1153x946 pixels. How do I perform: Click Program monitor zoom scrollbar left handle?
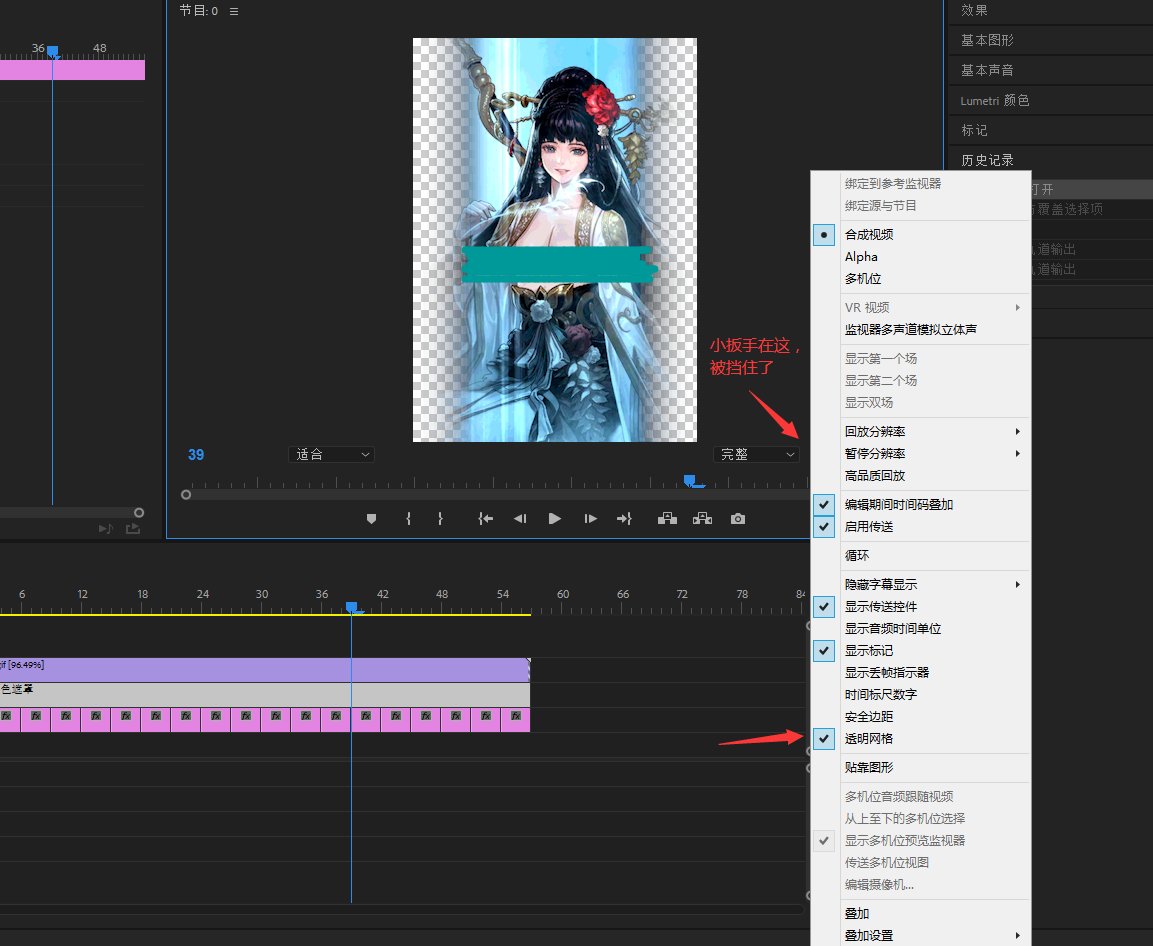tap(186, 495)
